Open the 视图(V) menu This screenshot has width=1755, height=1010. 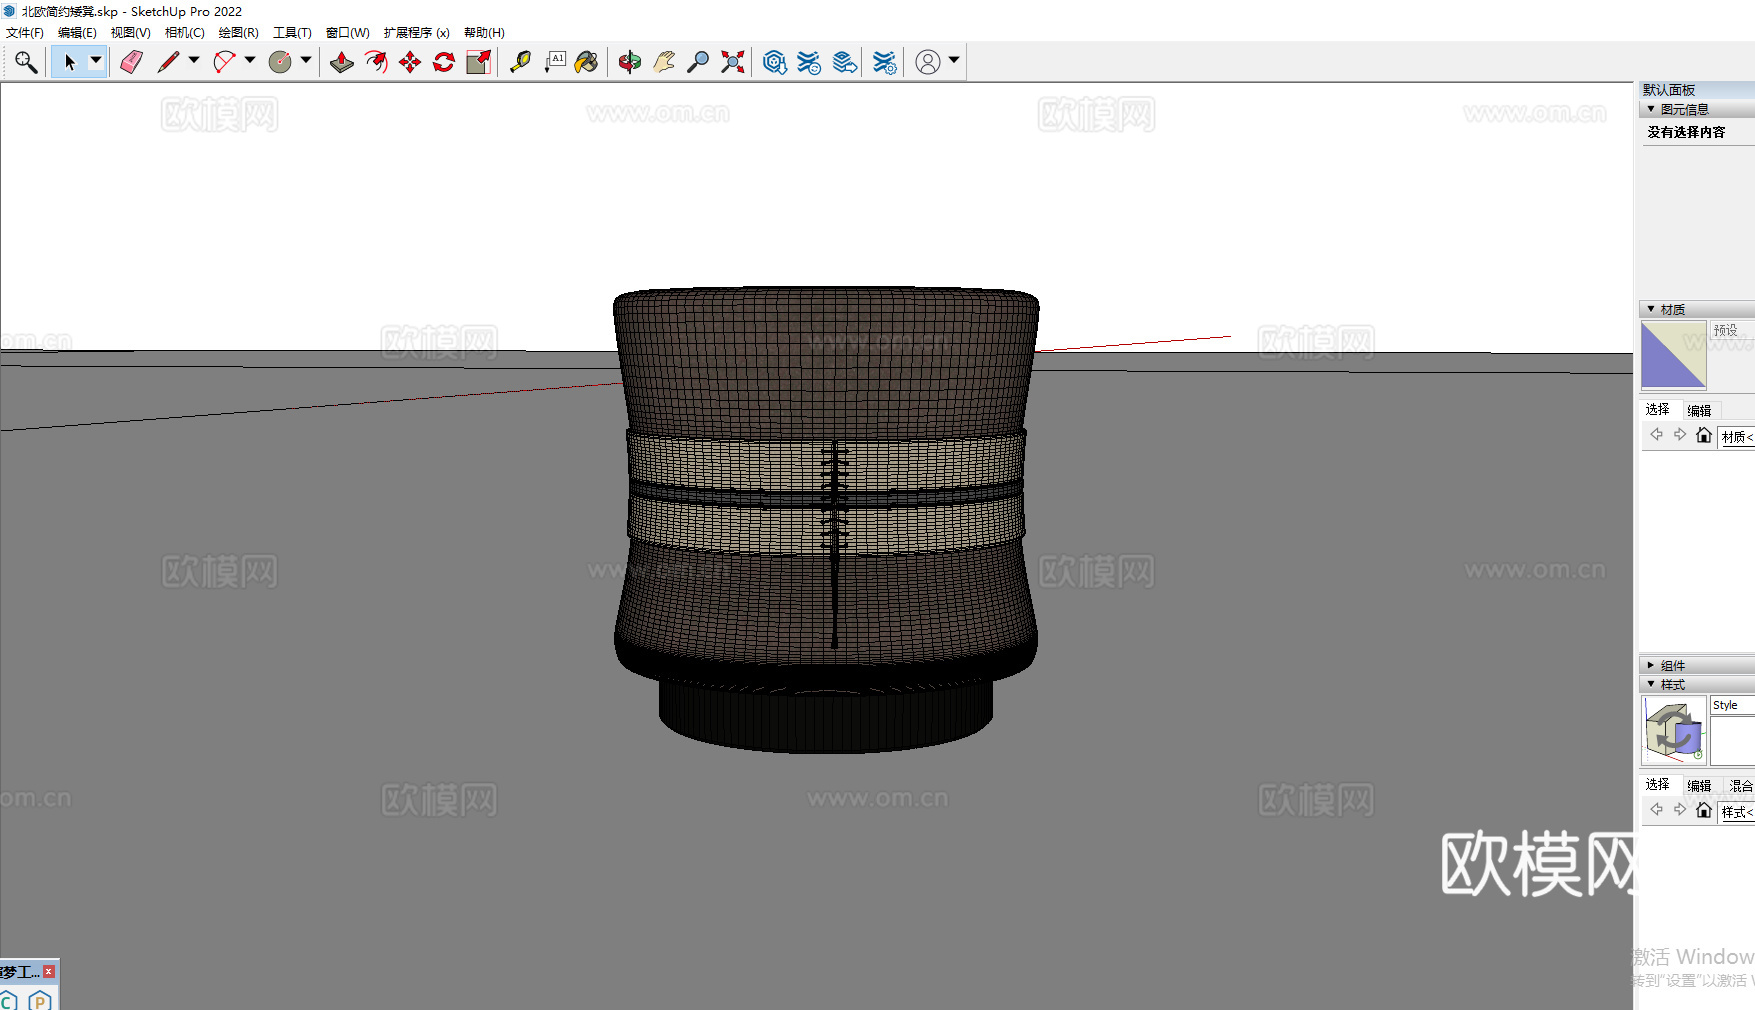[130, 33]
